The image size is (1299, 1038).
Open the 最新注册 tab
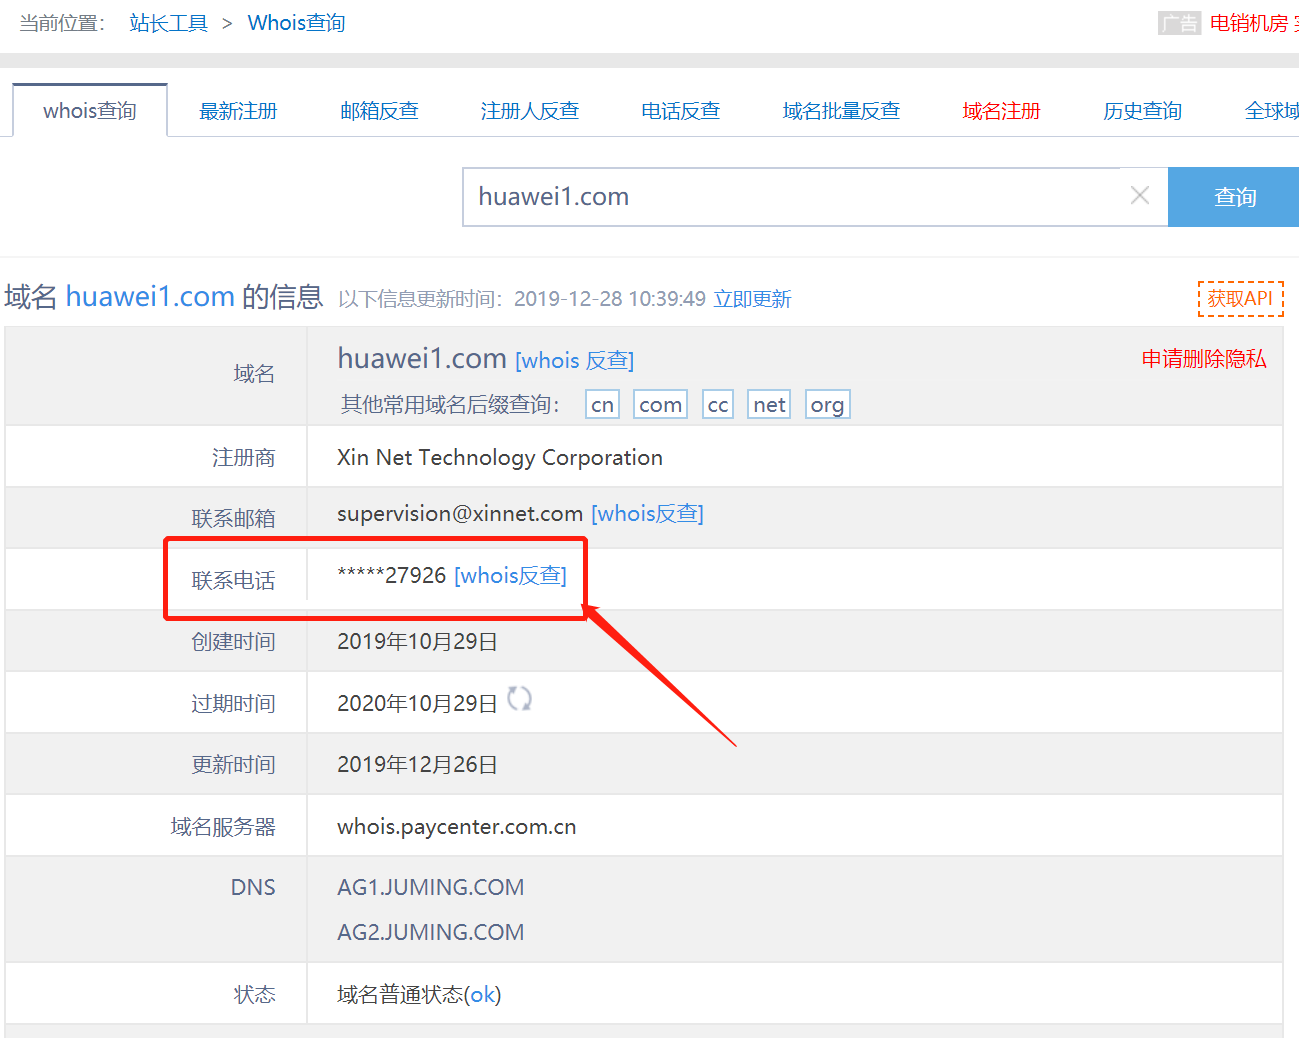[238, 111]
